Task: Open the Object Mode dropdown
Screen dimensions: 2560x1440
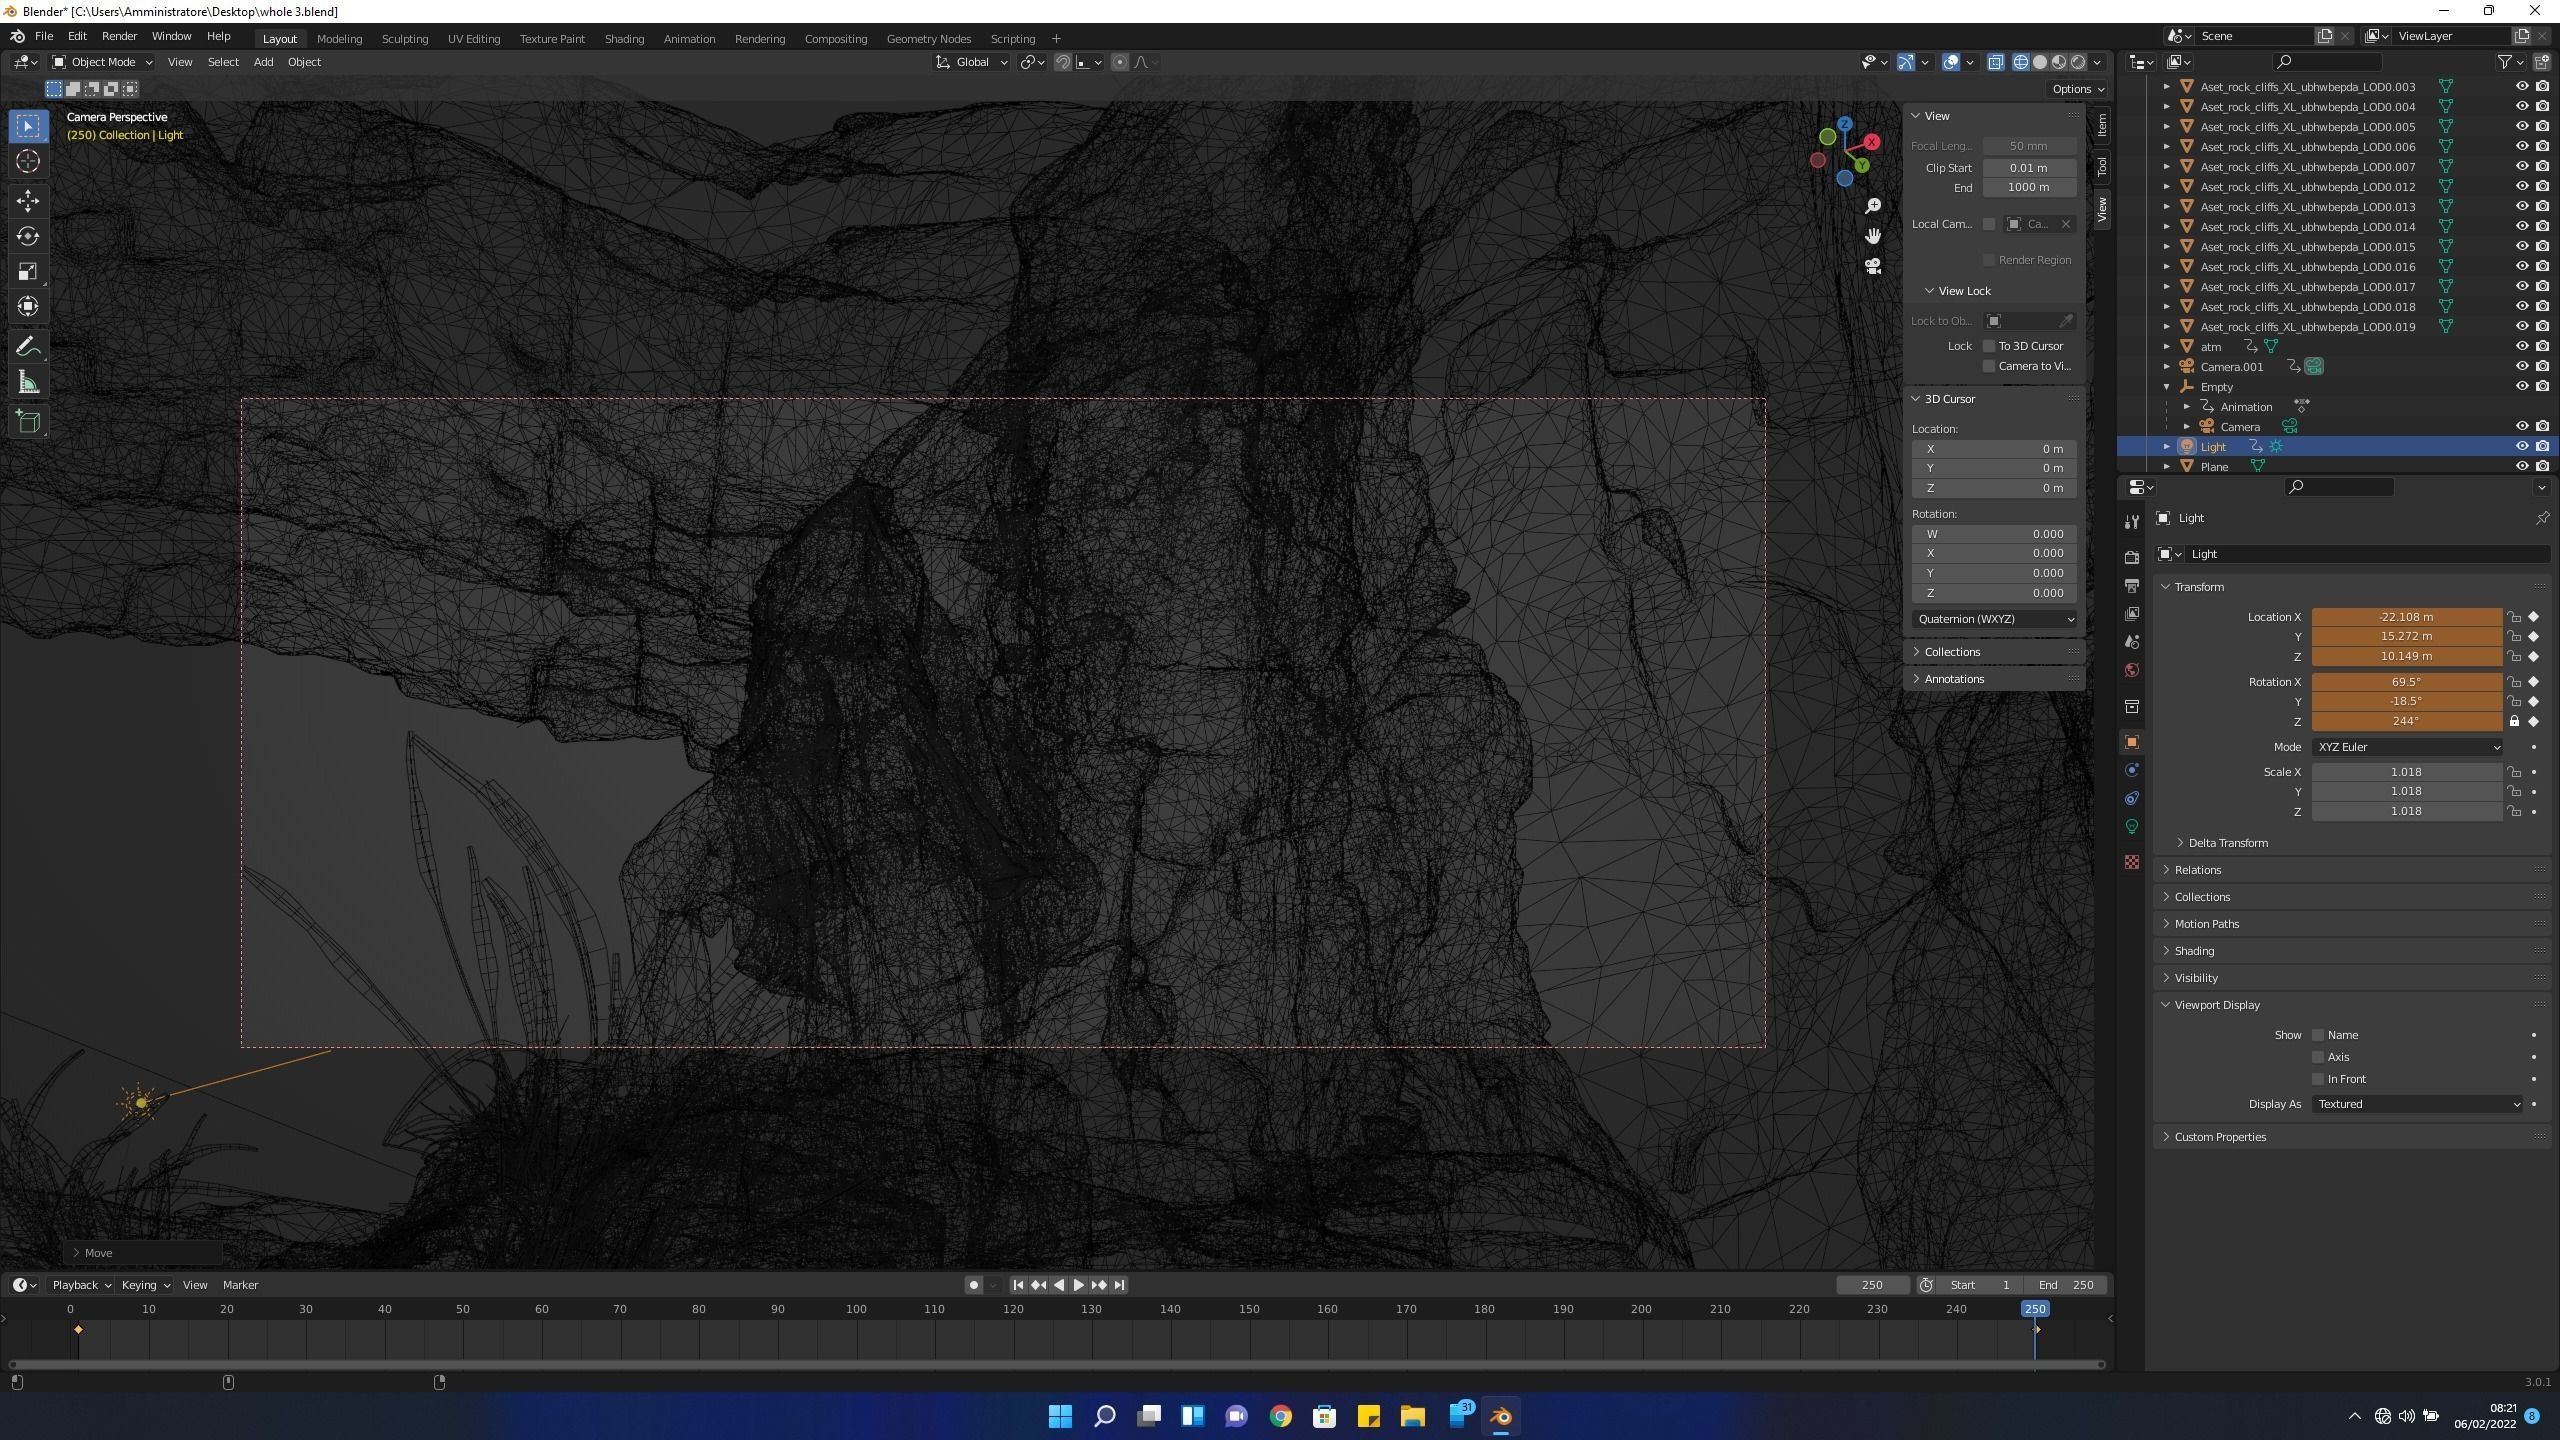Action: click(102, 62)
